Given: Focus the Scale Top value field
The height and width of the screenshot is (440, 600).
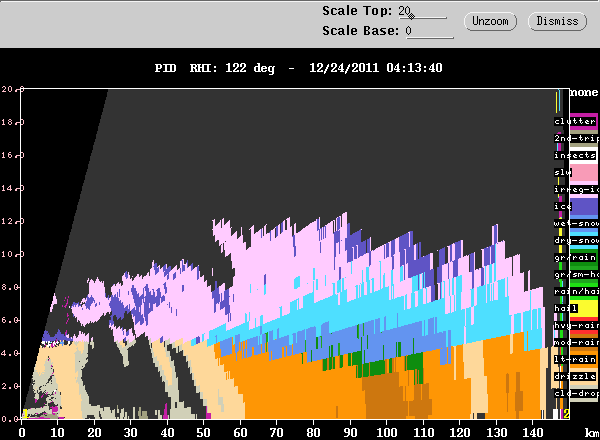Looking at the screenshot, I should 422,11.
